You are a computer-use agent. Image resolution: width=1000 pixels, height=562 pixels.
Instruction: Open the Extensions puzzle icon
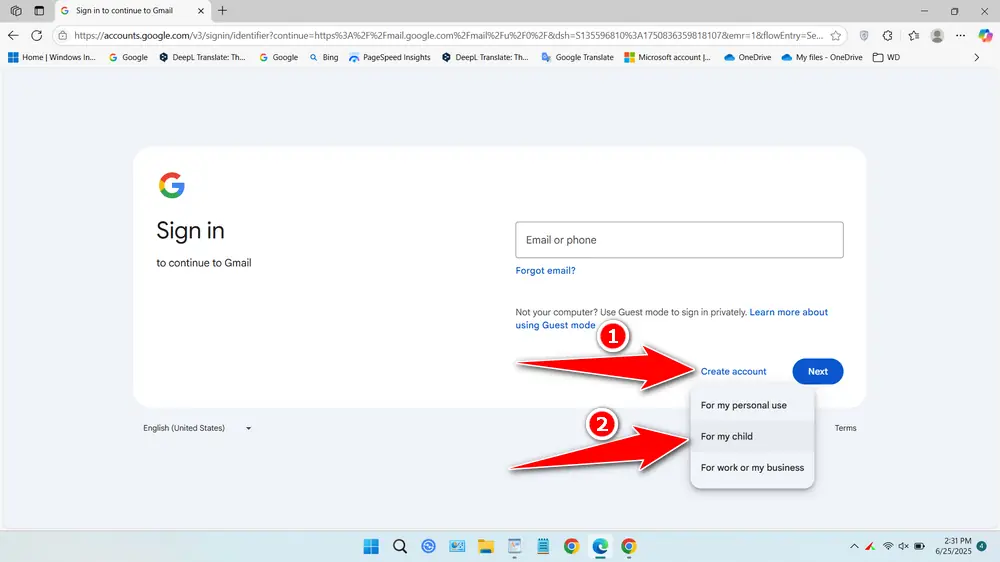coord(888,36)
